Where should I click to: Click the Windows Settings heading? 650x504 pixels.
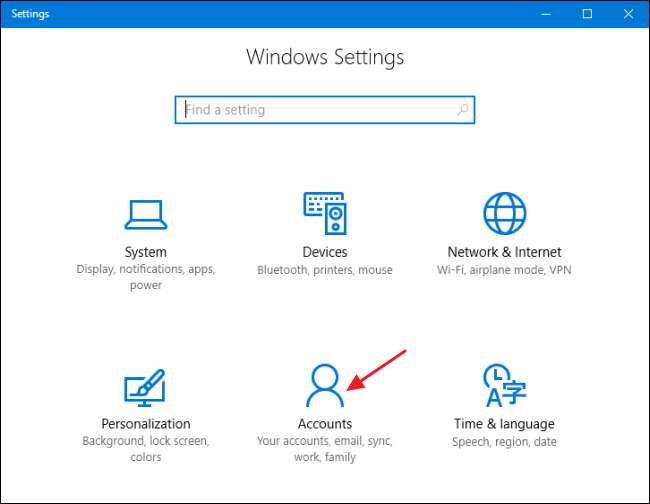tap(325, 57)
